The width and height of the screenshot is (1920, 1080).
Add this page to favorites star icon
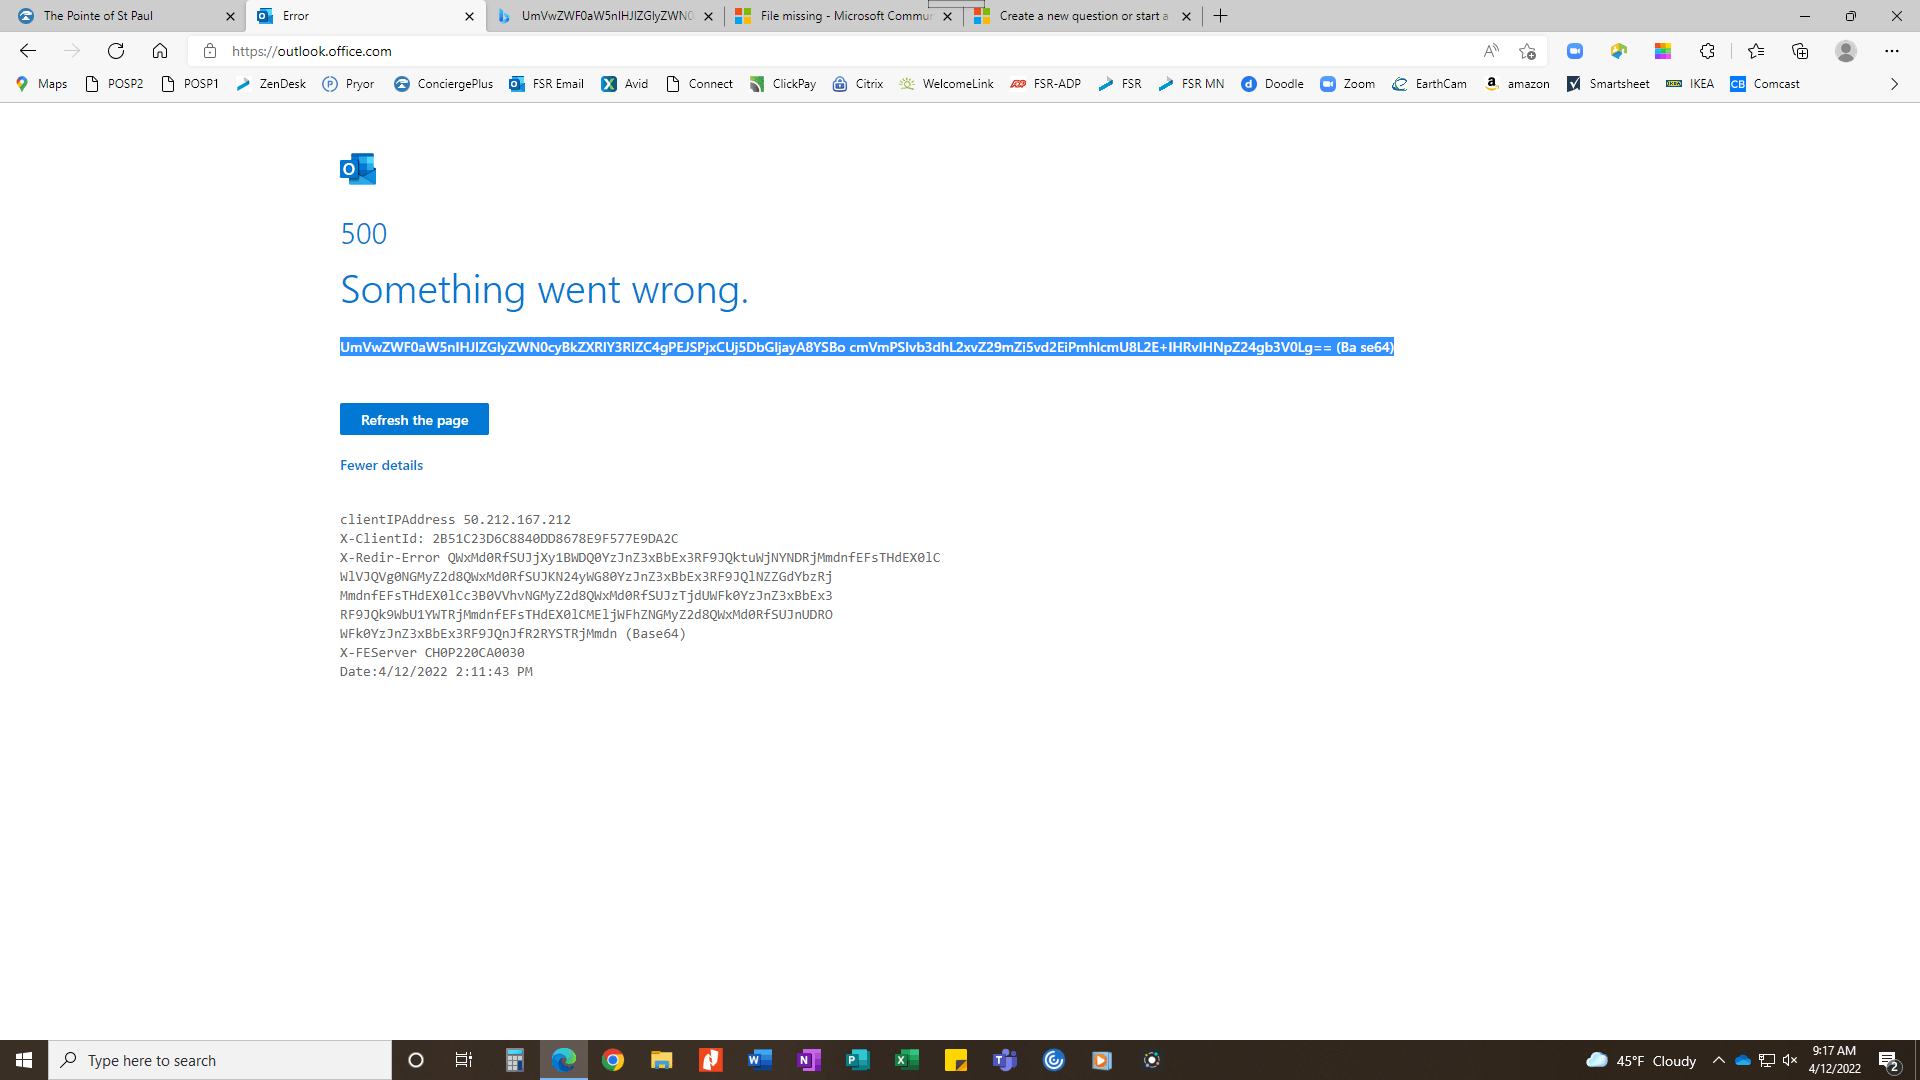[1527, 51]
